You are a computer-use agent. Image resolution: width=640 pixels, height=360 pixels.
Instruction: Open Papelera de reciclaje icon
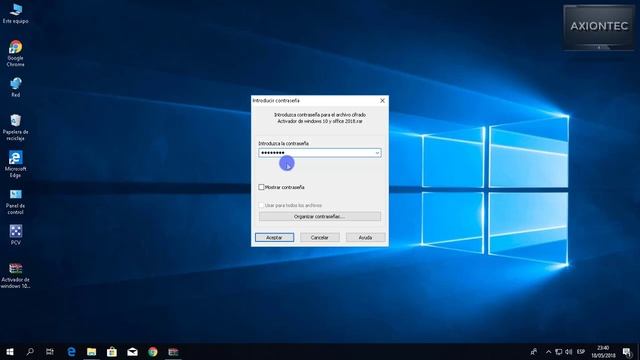(x=16, y=127)
